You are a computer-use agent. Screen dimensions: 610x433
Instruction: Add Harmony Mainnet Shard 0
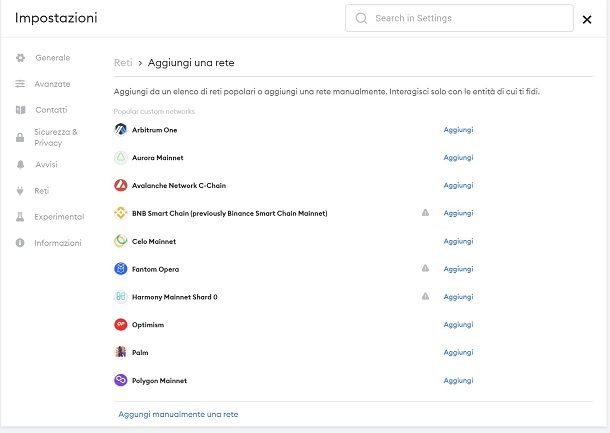pyautogui.click(x=458, y=297)
